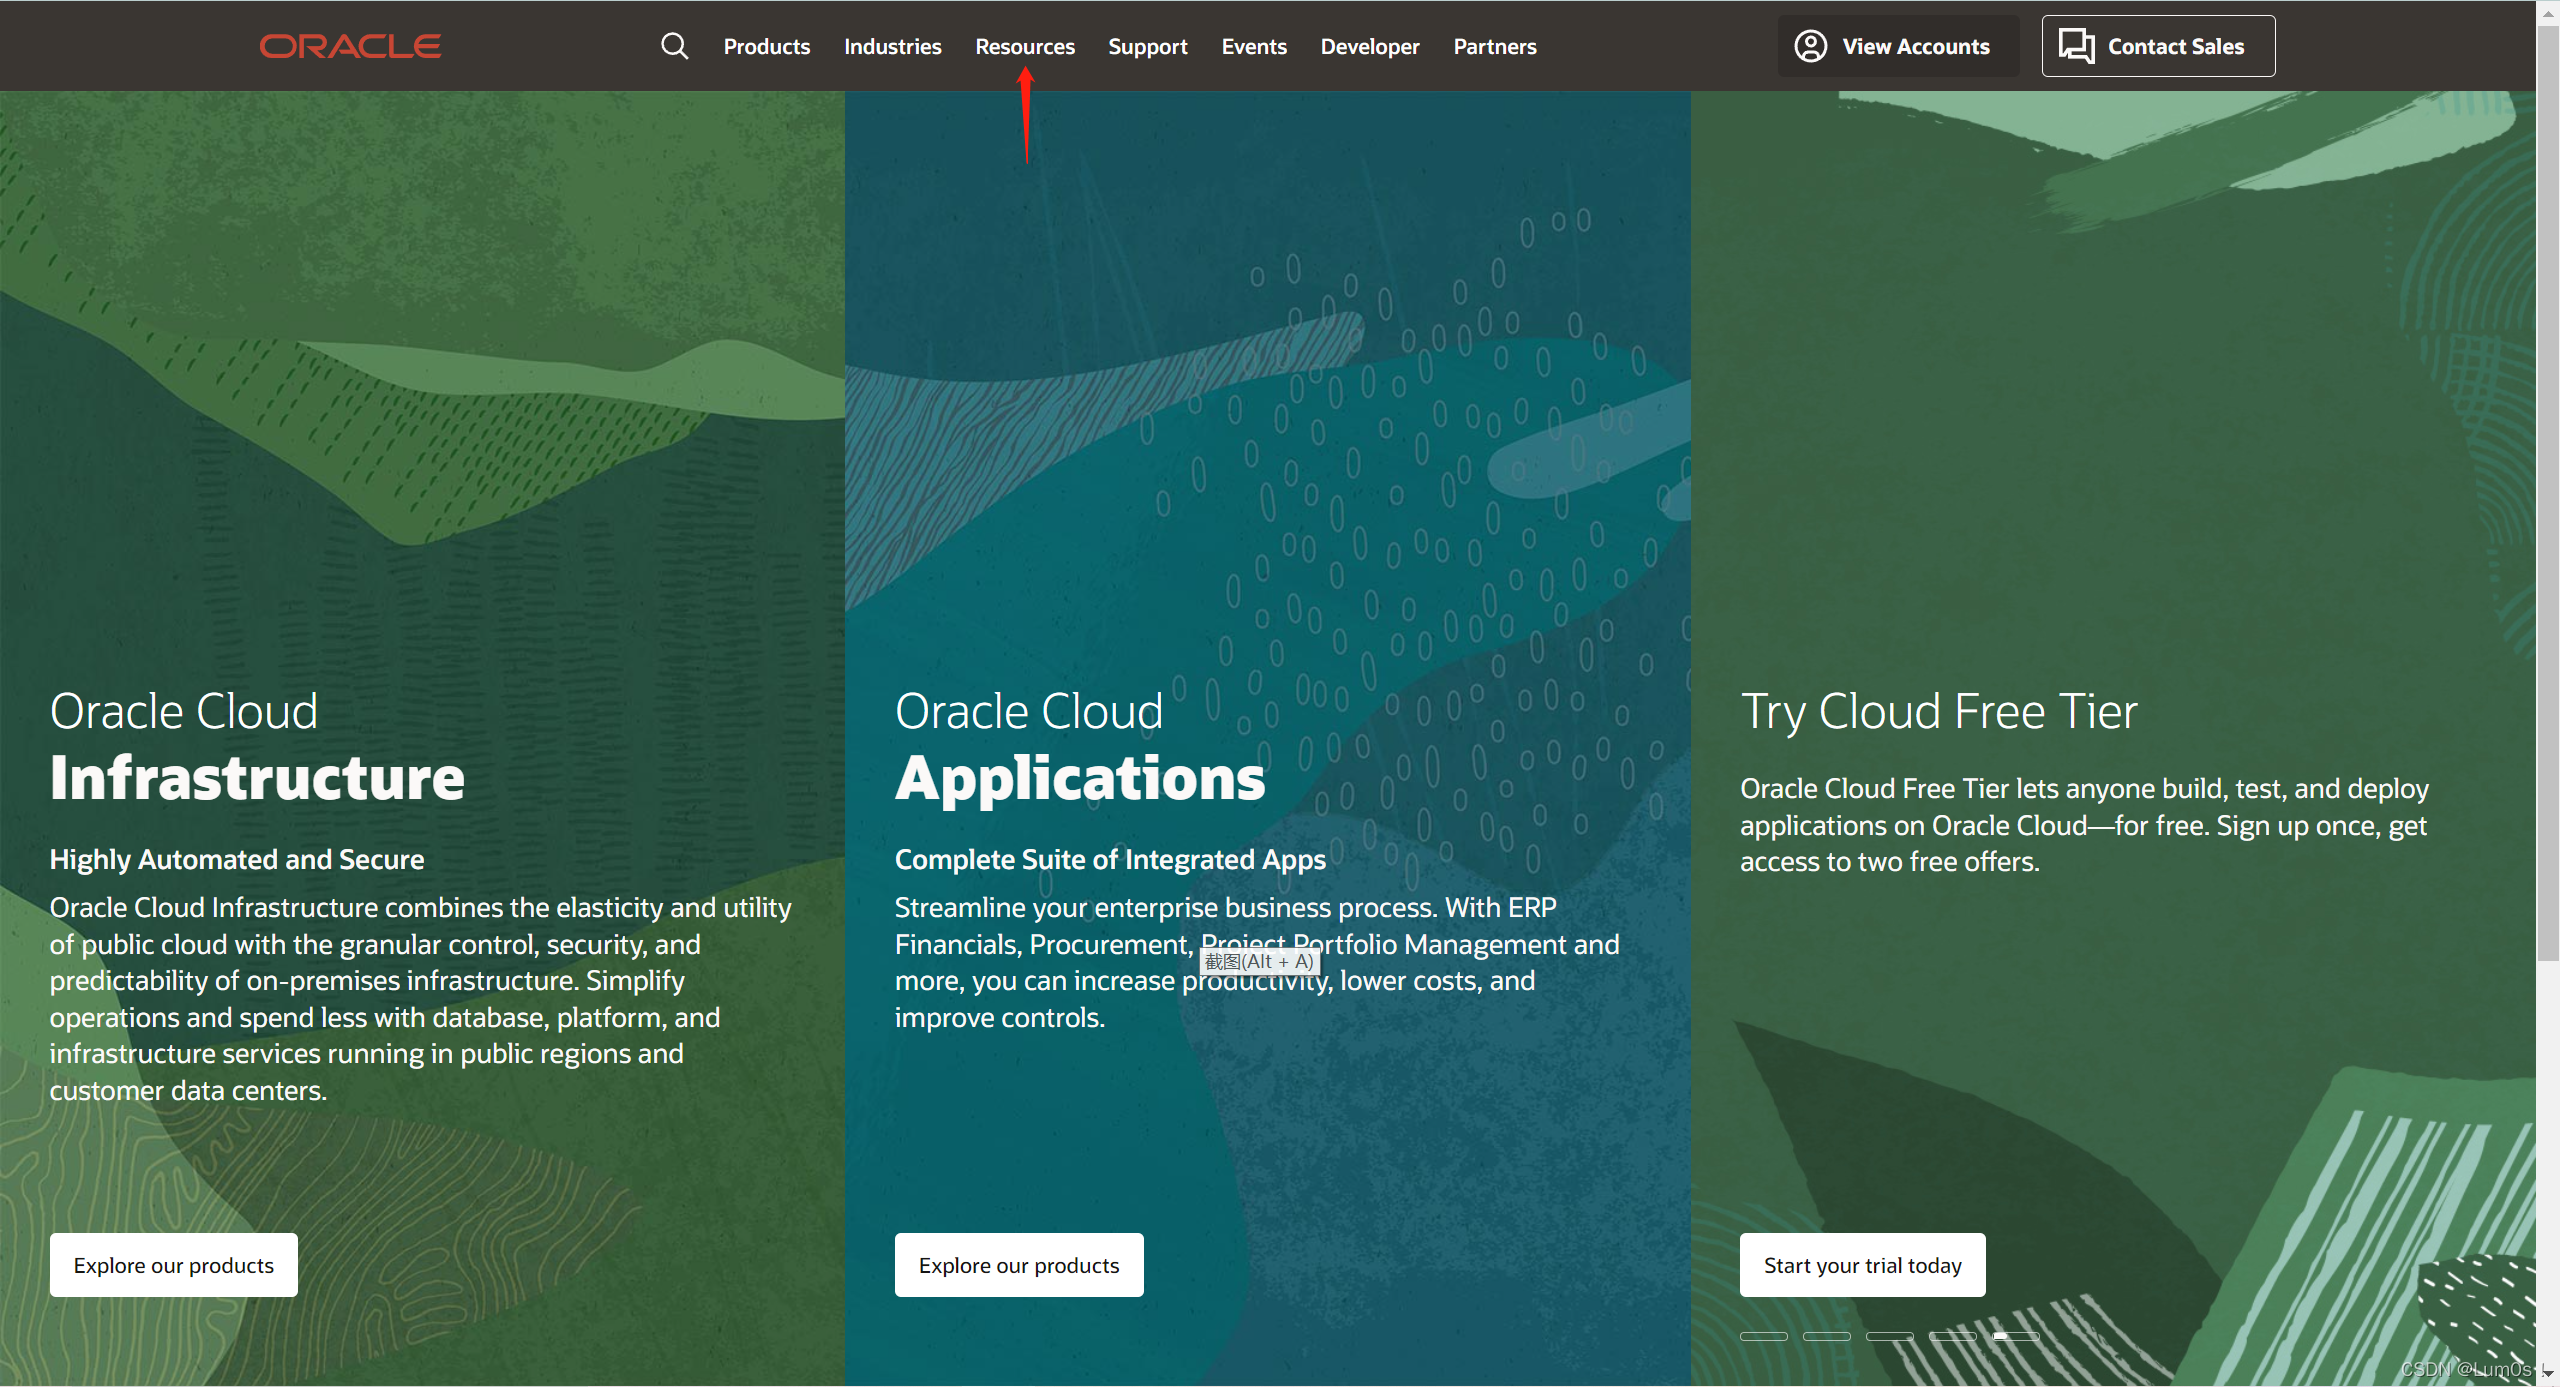Select the fifth carousel slide indicator
Screen dimensions: 2560x1387
coord(2015,1336)
